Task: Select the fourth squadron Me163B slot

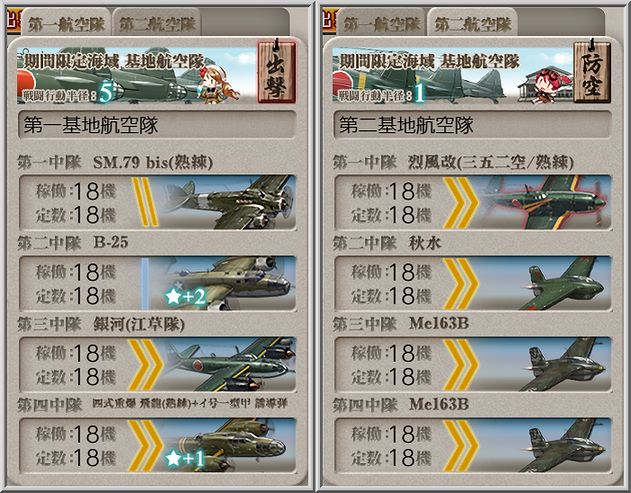Action: (473, 445)
